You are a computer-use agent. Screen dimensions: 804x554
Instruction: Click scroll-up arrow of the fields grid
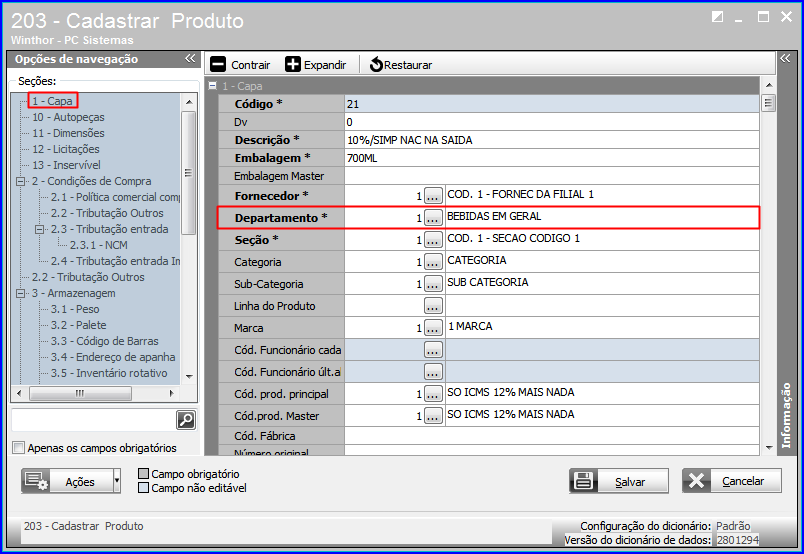point(769,85)
